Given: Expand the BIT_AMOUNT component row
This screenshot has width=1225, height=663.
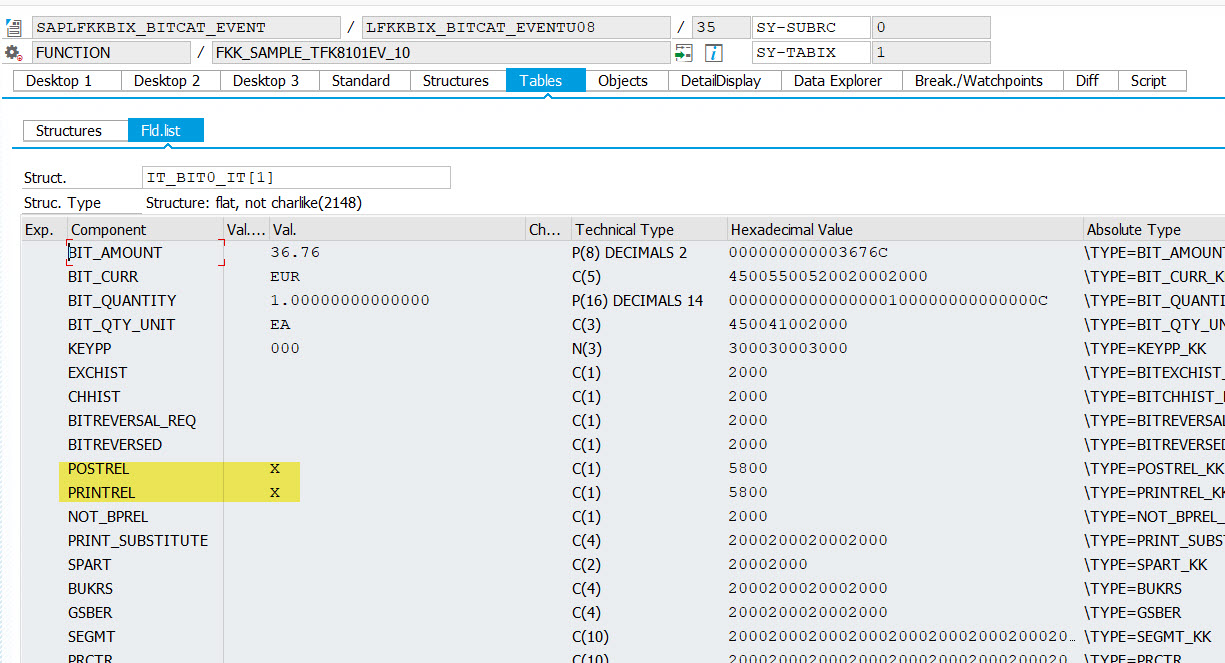Looking at the screenshot, I should [x=40, y=252].
